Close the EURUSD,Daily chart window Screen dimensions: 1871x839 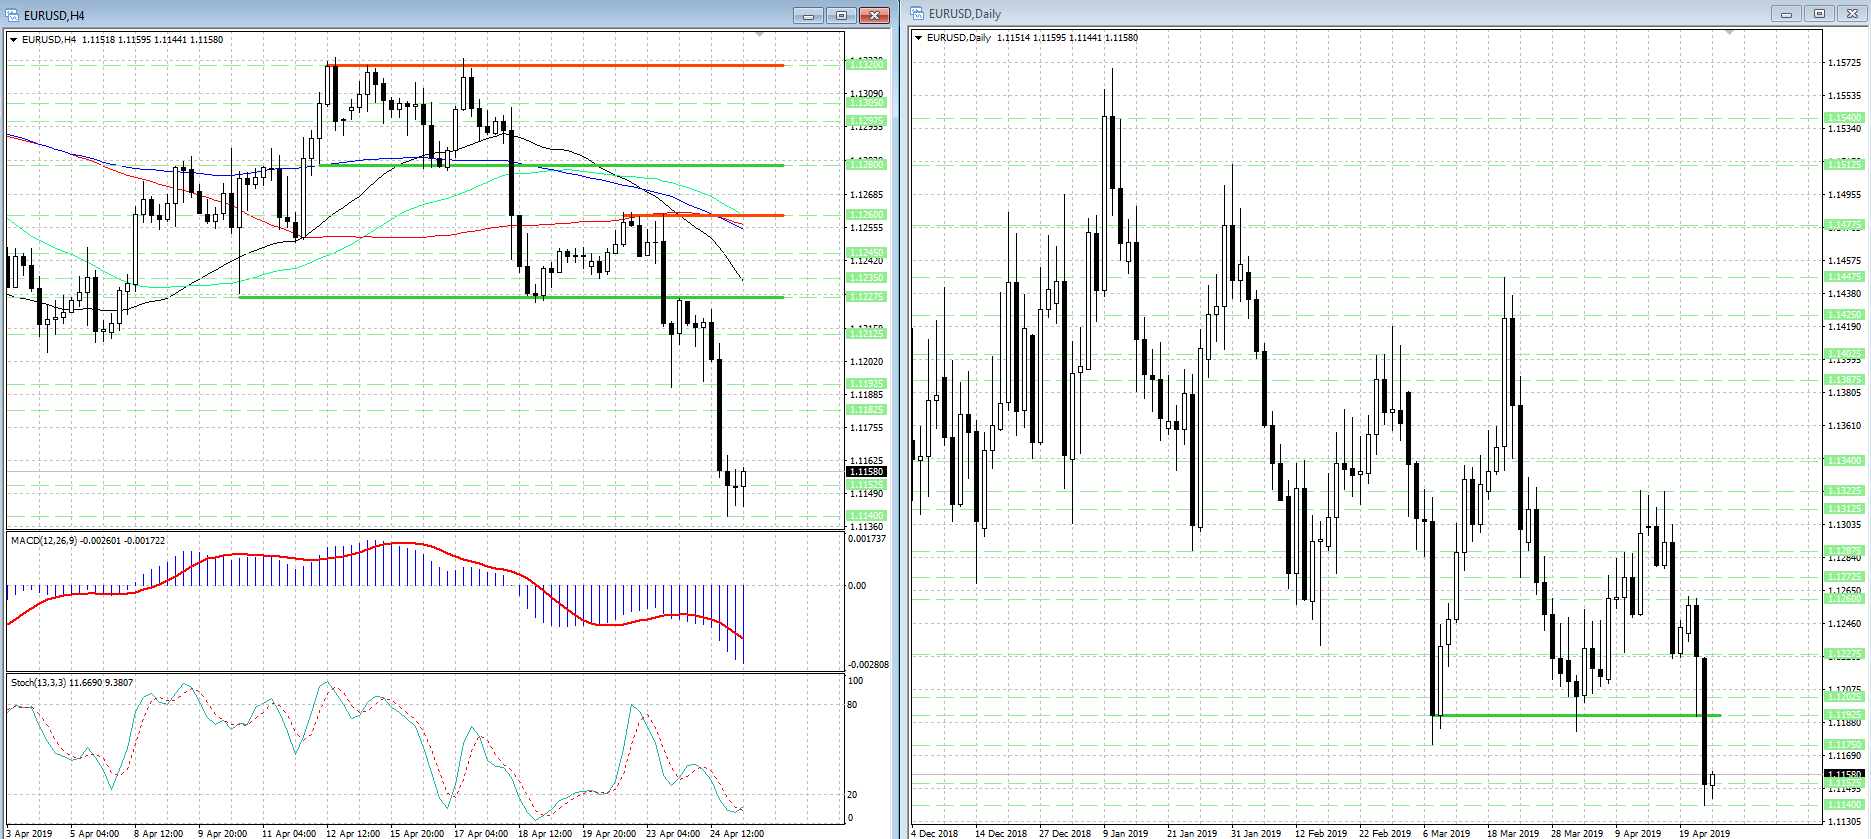1852,14
